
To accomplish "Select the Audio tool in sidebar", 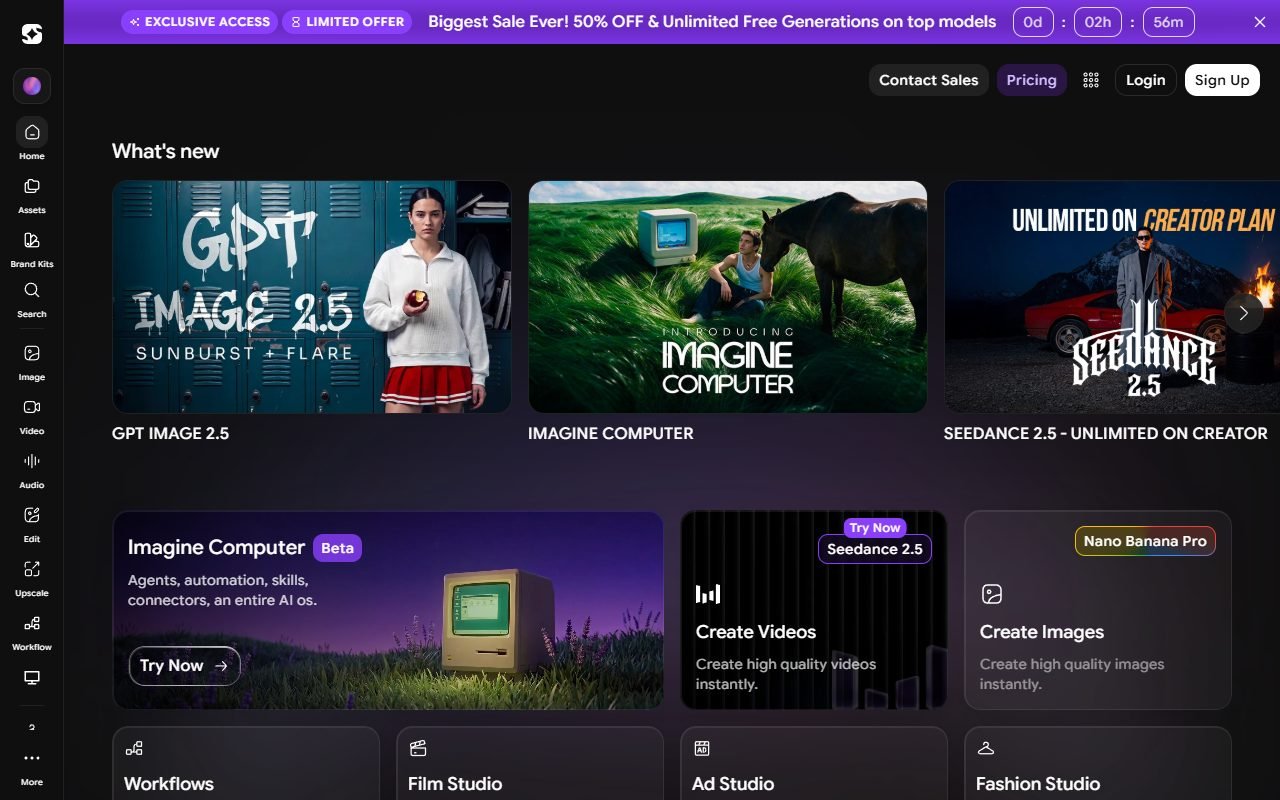I will [32, 470].
